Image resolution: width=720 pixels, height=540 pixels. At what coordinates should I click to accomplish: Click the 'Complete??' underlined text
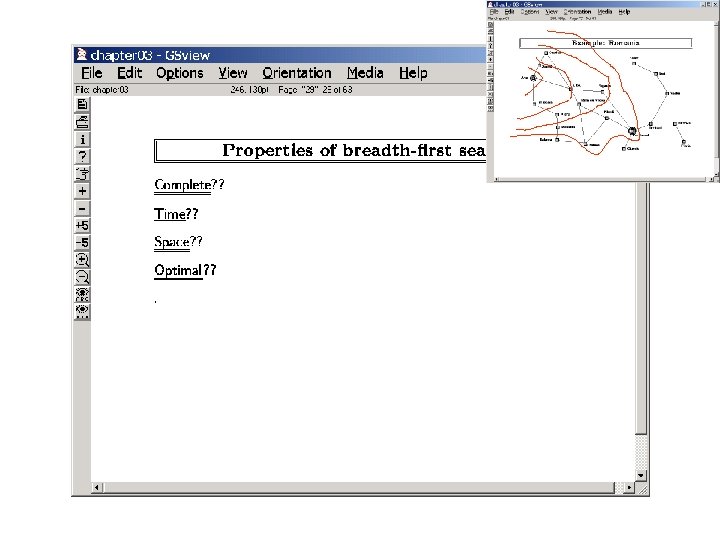(189, 185)
